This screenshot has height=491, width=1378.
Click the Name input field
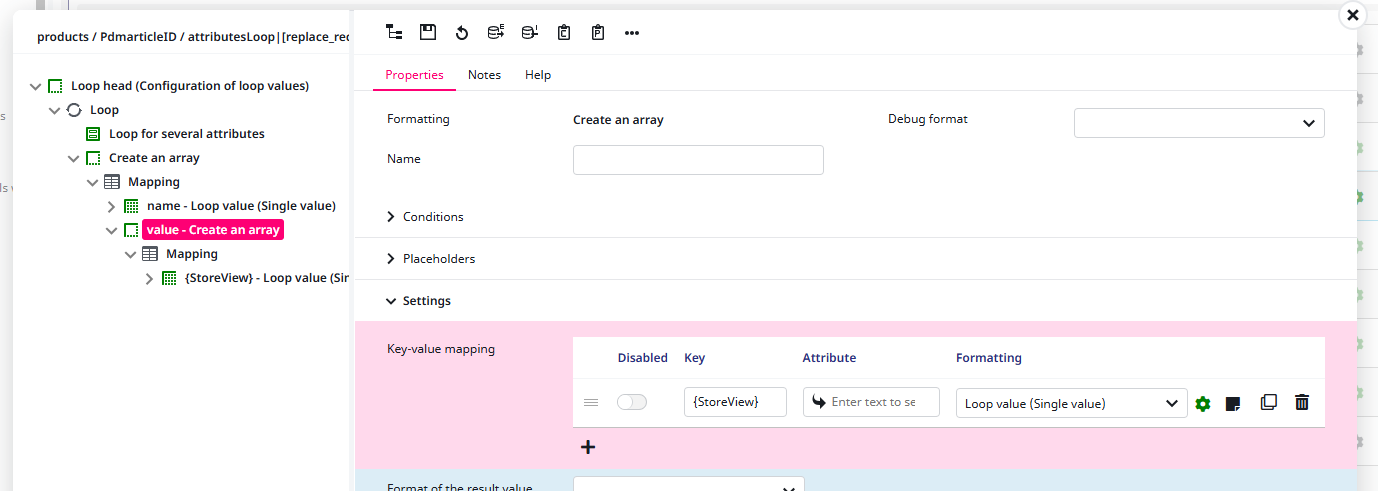click(x=698, y=160)
